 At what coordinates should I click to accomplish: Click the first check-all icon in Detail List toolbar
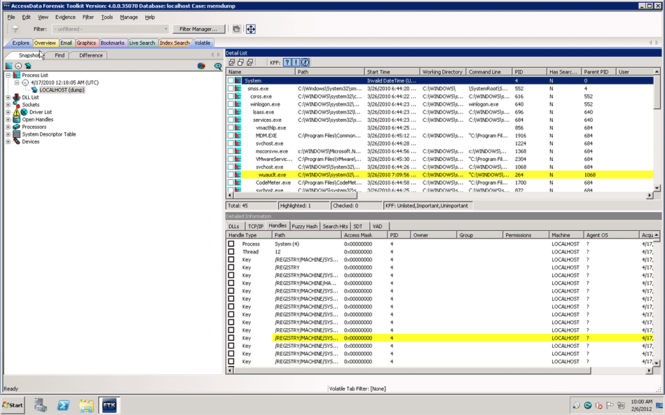232,62
